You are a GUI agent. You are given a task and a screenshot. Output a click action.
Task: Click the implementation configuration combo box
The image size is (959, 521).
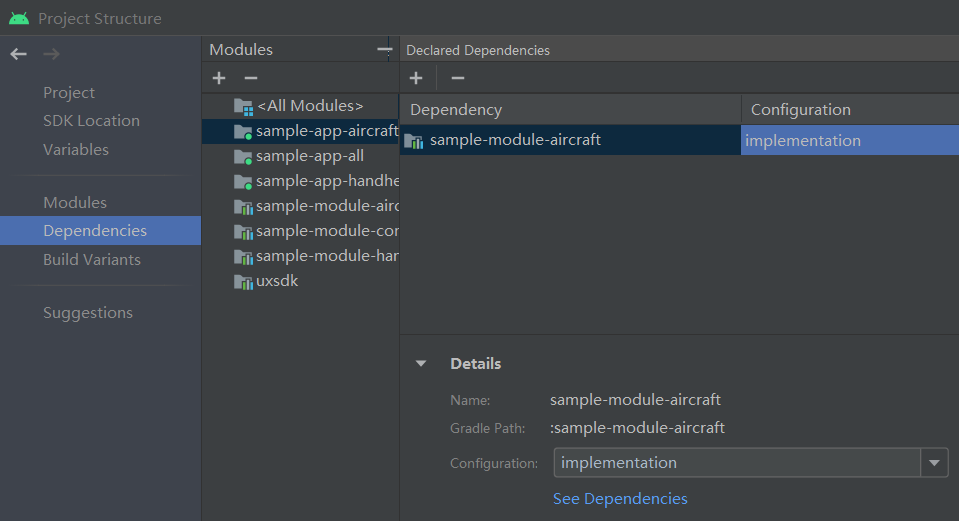737,463
